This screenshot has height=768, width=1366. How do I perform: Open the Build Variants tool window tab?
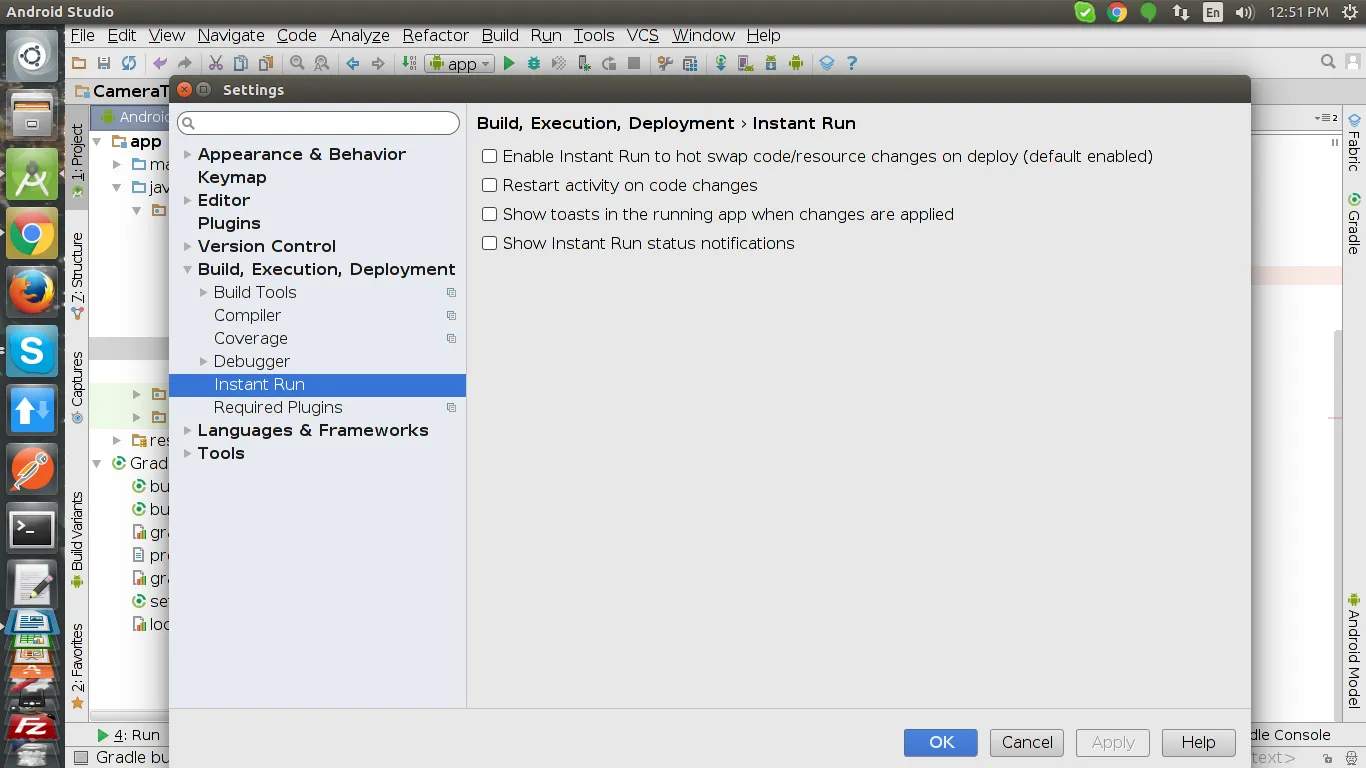(x=77, y=540)
